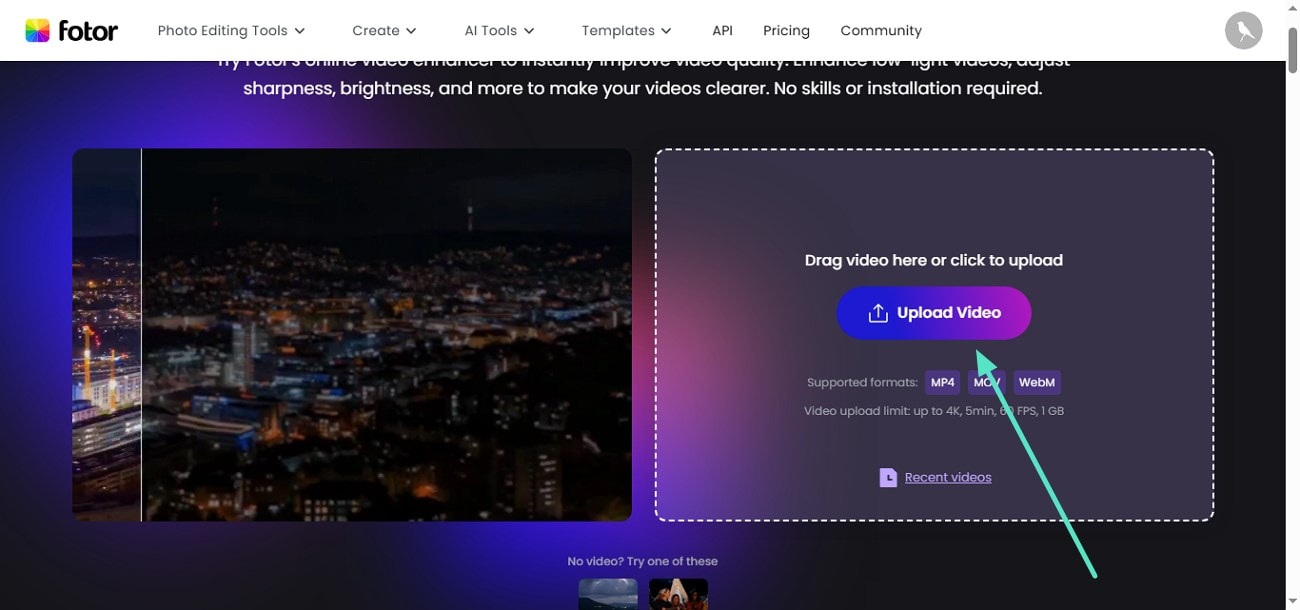Open the Photo Editing Tools menu
This screenshot has width=1300, height=610.
(231, 31)
